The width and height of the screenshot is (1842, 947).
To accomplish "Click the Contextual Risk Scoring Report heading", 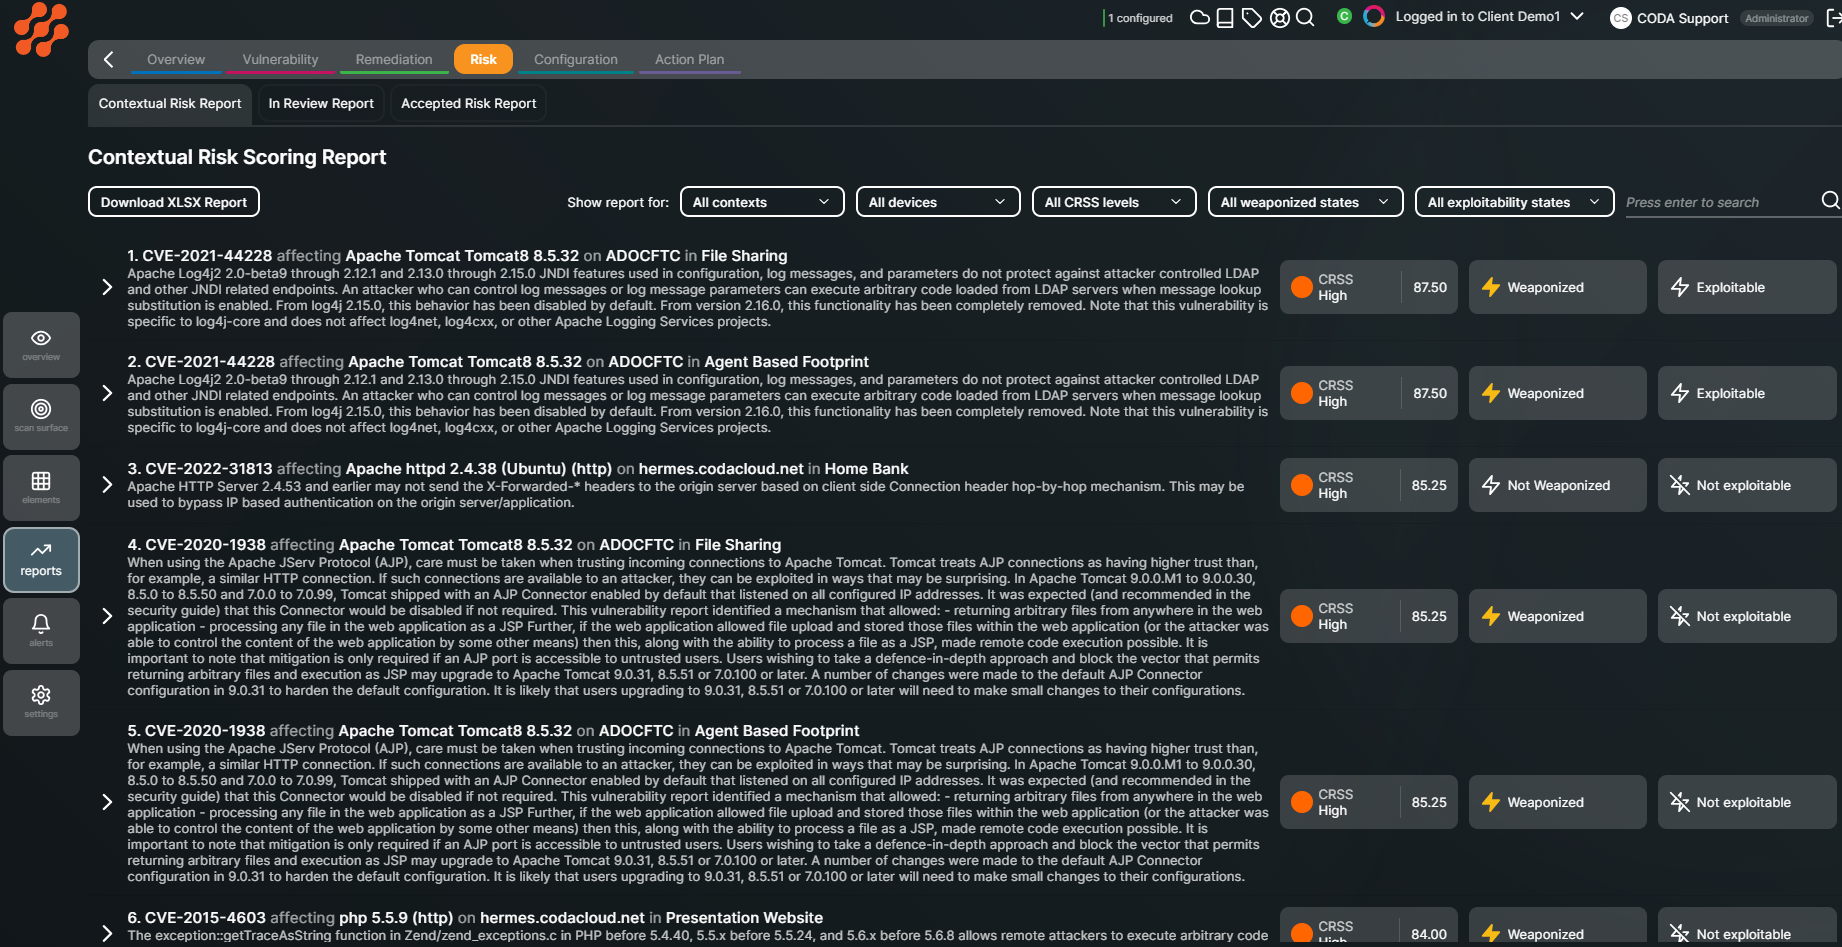I will tap(237, 157).
